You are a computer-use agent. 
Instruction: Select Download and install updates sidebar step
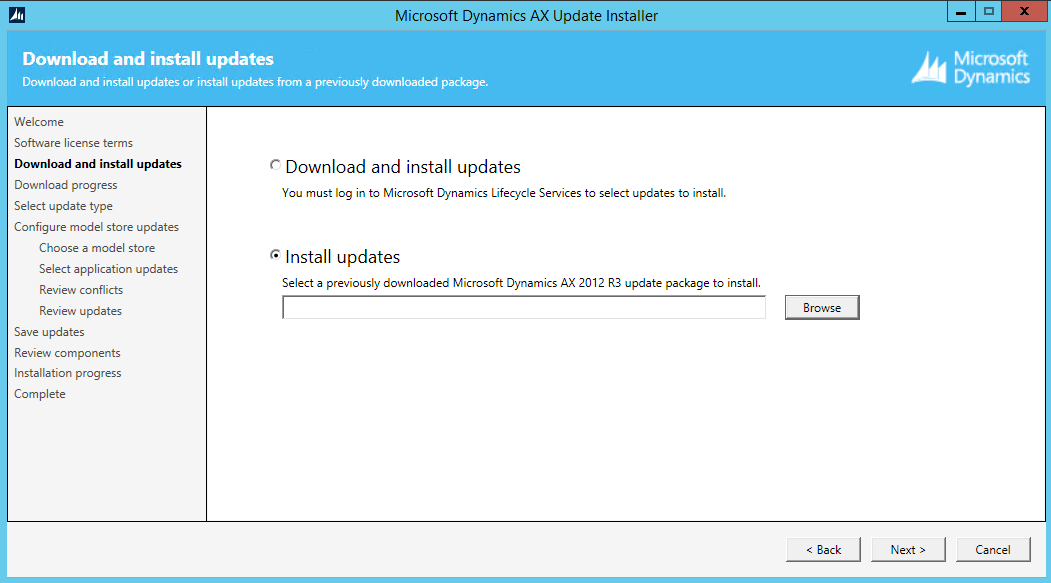click(98, 164)
